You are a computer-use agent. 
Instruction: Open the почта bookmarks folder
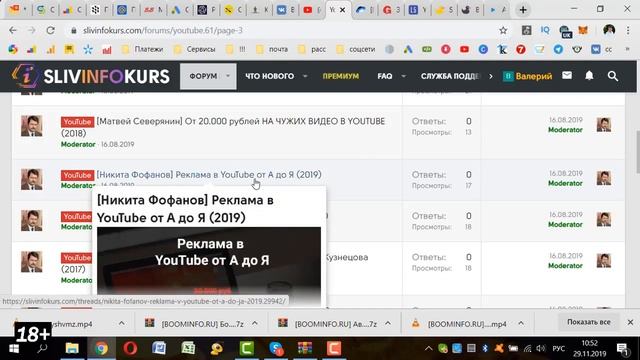273,49
